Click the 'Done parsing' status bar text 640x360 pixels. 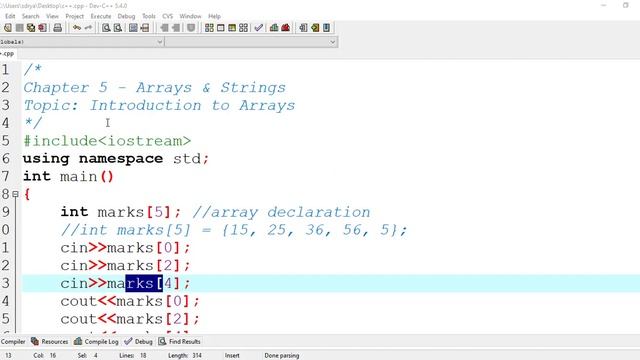[282, 356]
